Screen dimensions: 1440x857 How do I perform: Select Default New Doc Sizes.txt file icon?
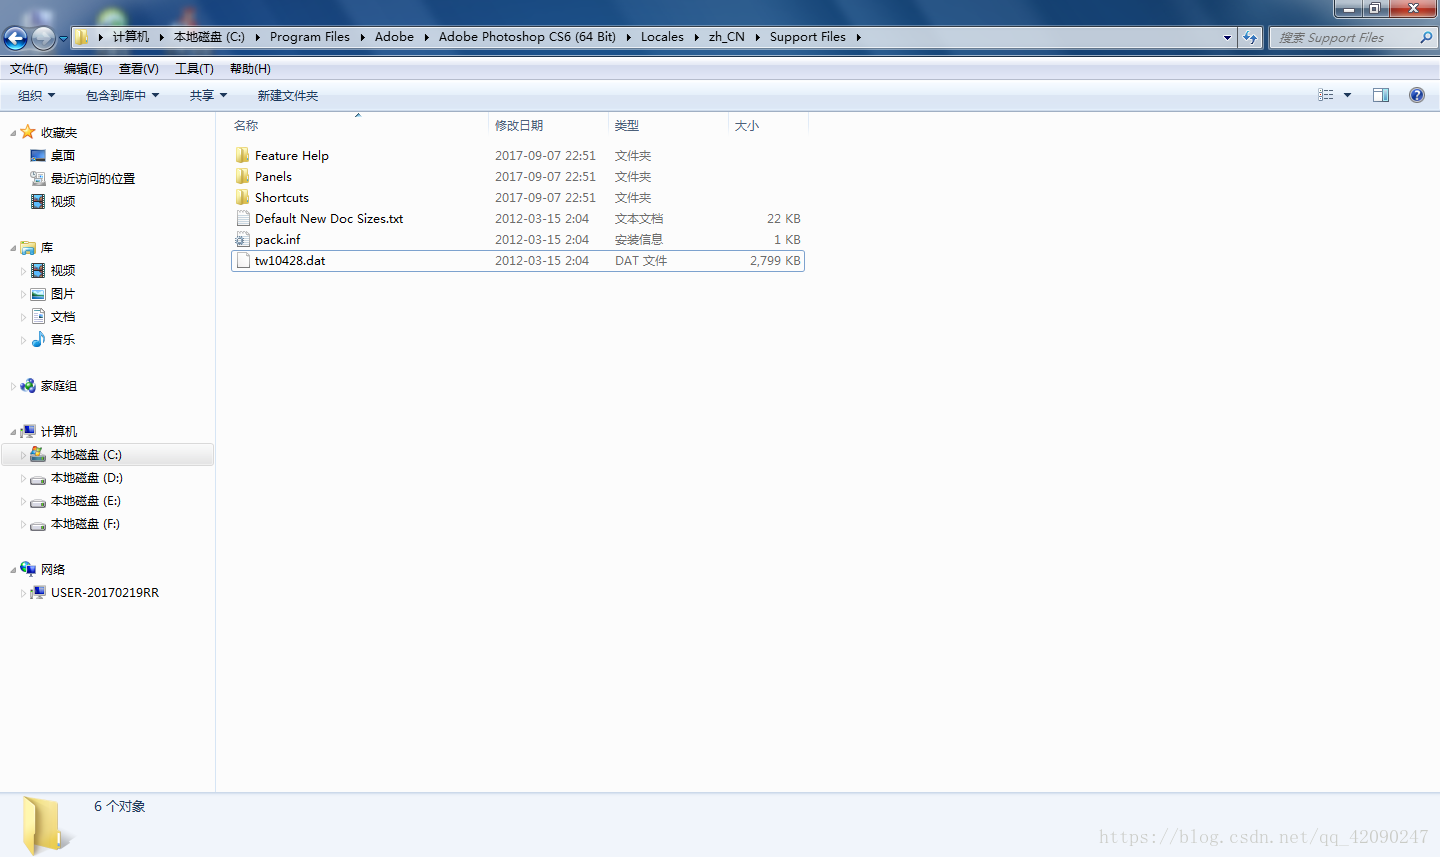pos(243,218)
